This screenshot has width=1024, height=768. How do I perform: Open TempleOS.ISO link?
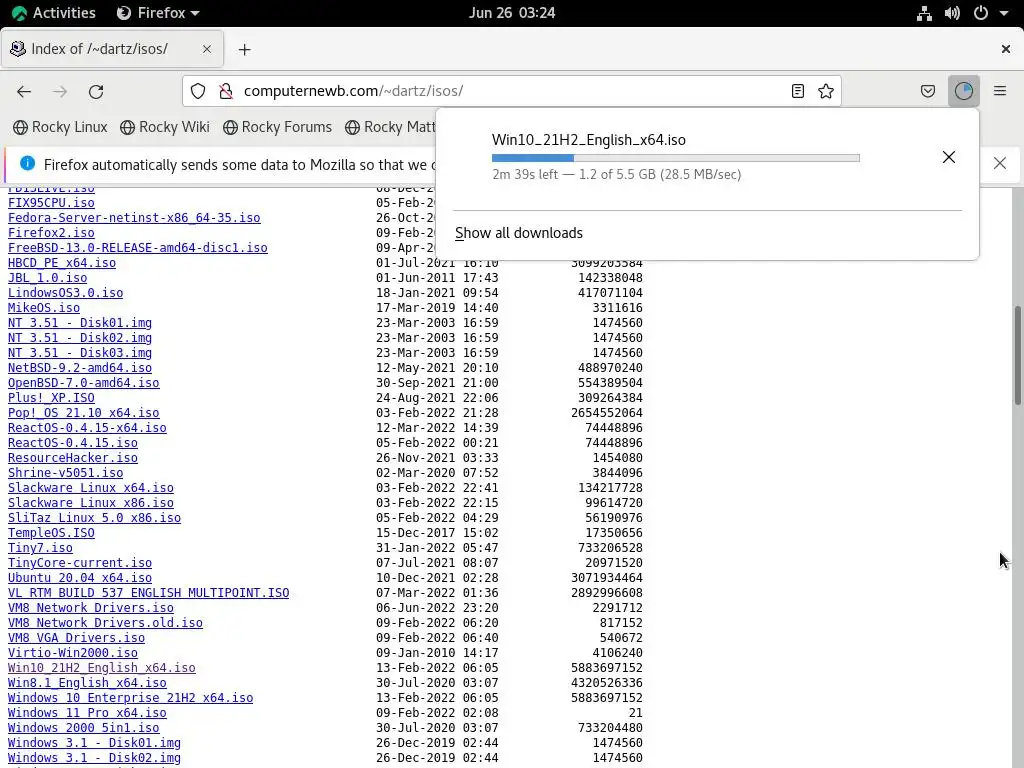[x=51, y=534]
